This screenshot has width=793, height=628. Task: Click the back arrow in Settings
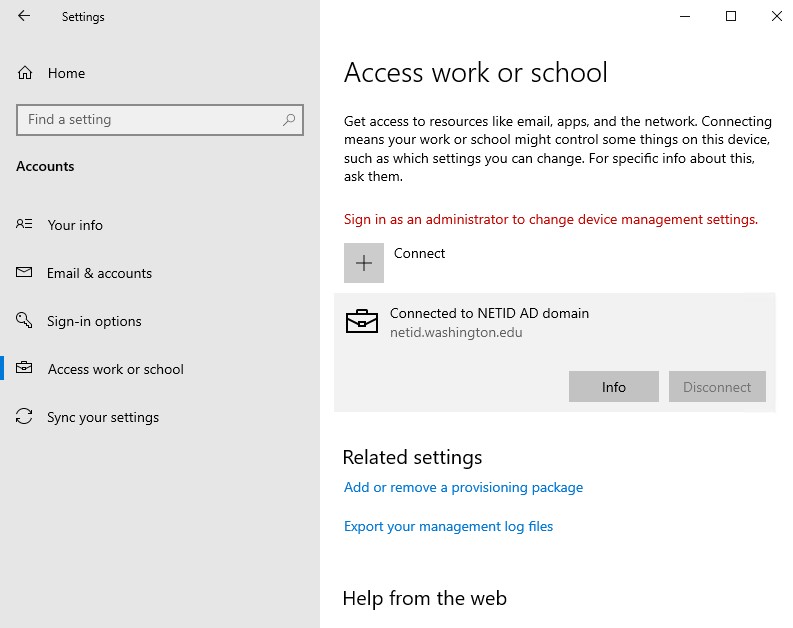(x=24, y=16)
